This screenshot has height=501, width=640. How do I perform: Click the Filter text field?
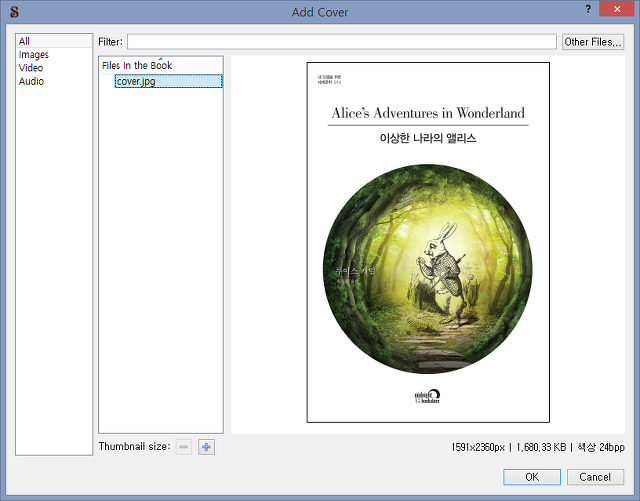342,42
